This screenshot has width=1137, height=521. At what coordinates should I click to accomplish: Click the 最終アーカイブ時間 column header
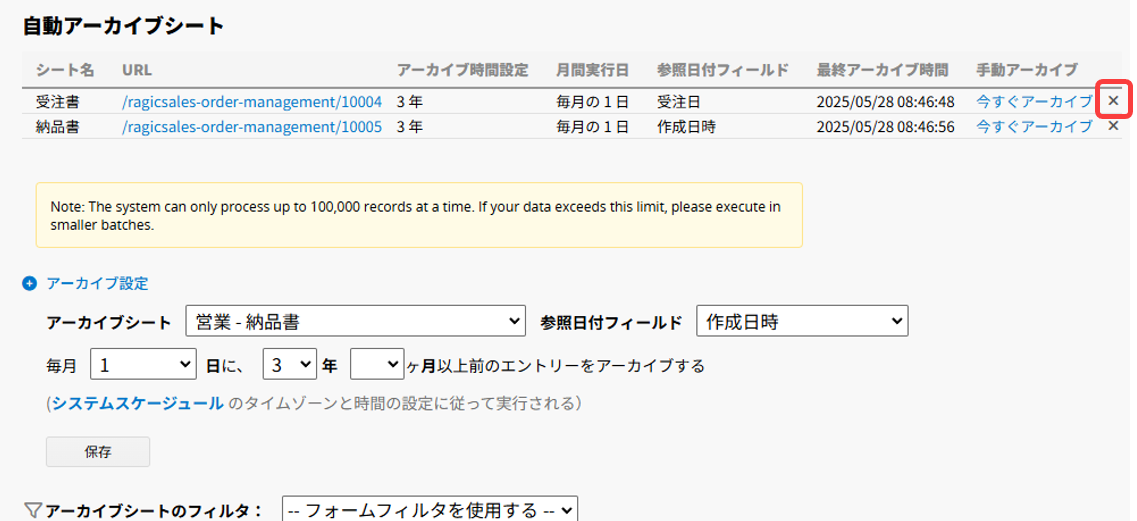click(x=882, y=70)
